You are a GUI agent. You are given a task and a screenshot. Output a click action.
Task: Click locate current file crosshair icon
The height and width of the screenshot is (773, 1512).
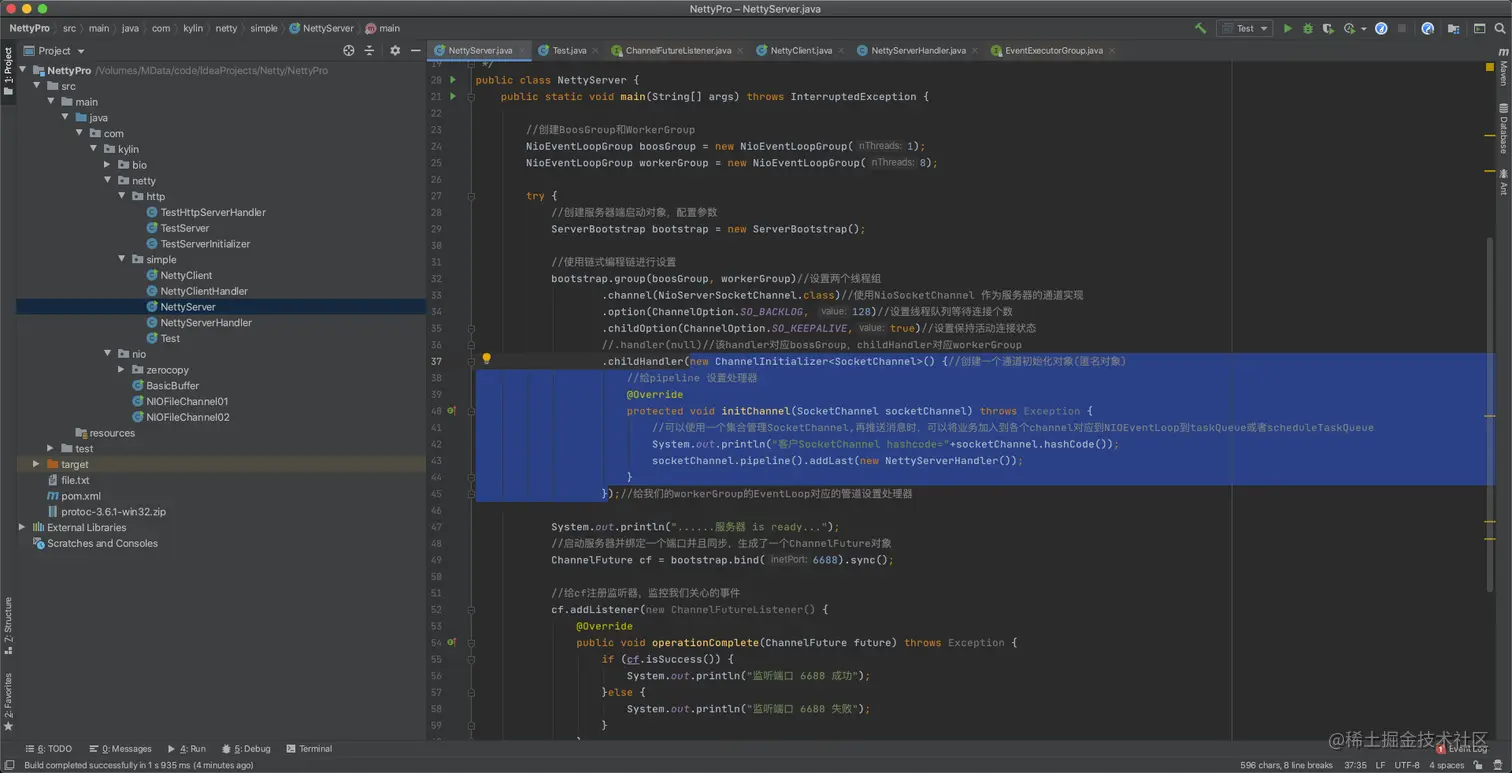[348, 50]
